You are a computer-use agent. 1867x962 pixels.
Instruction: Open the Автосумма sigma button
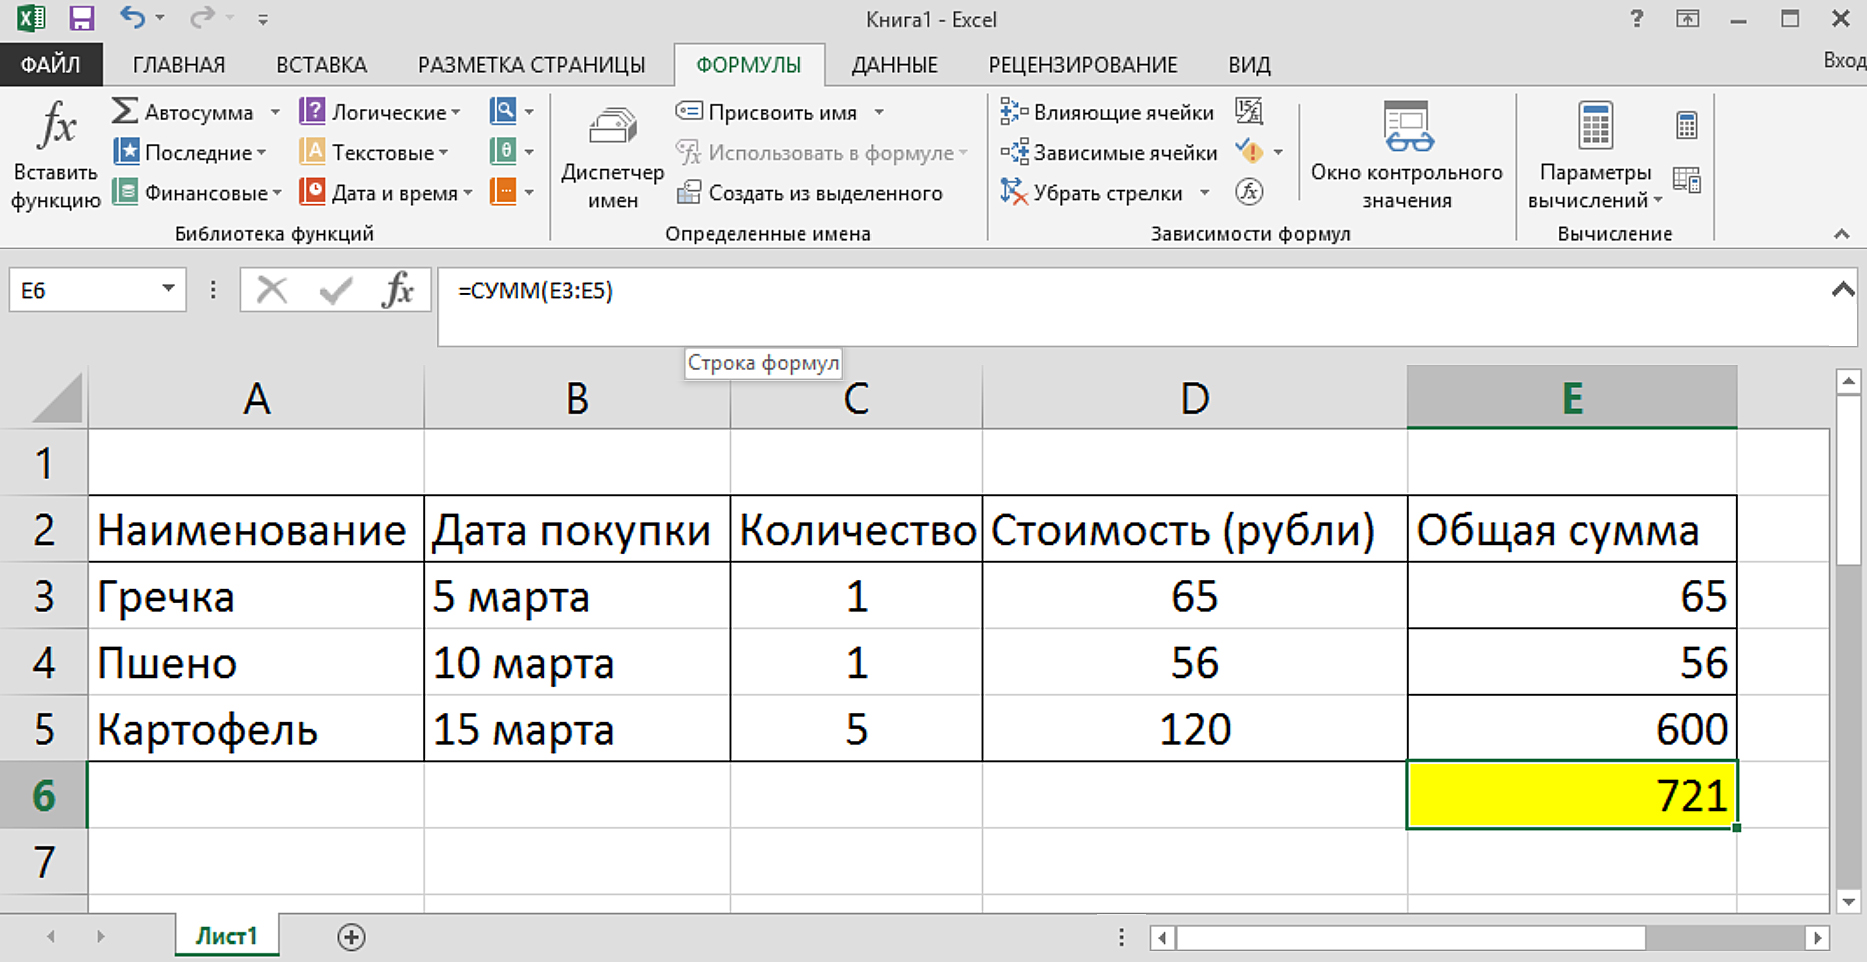[182, 112]
